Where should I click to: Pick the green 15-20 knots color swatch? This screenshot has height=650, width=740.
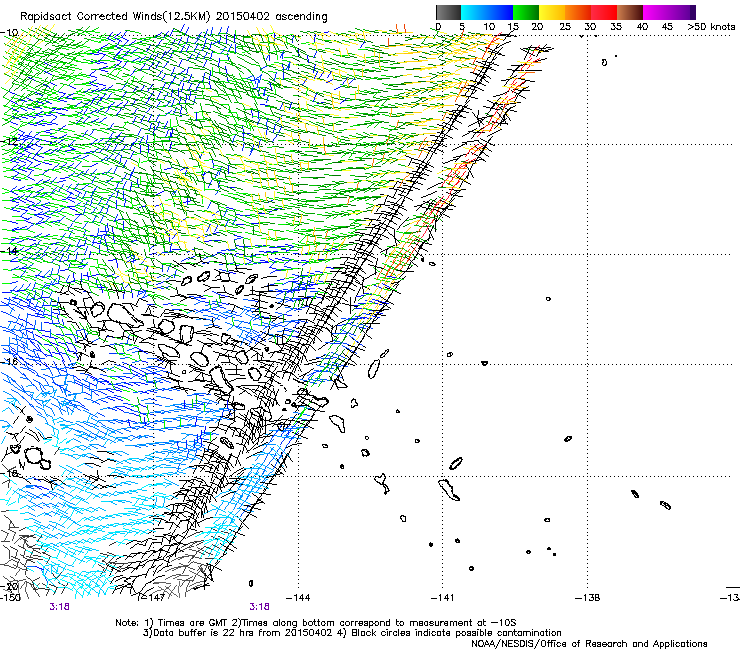(526, 12)
